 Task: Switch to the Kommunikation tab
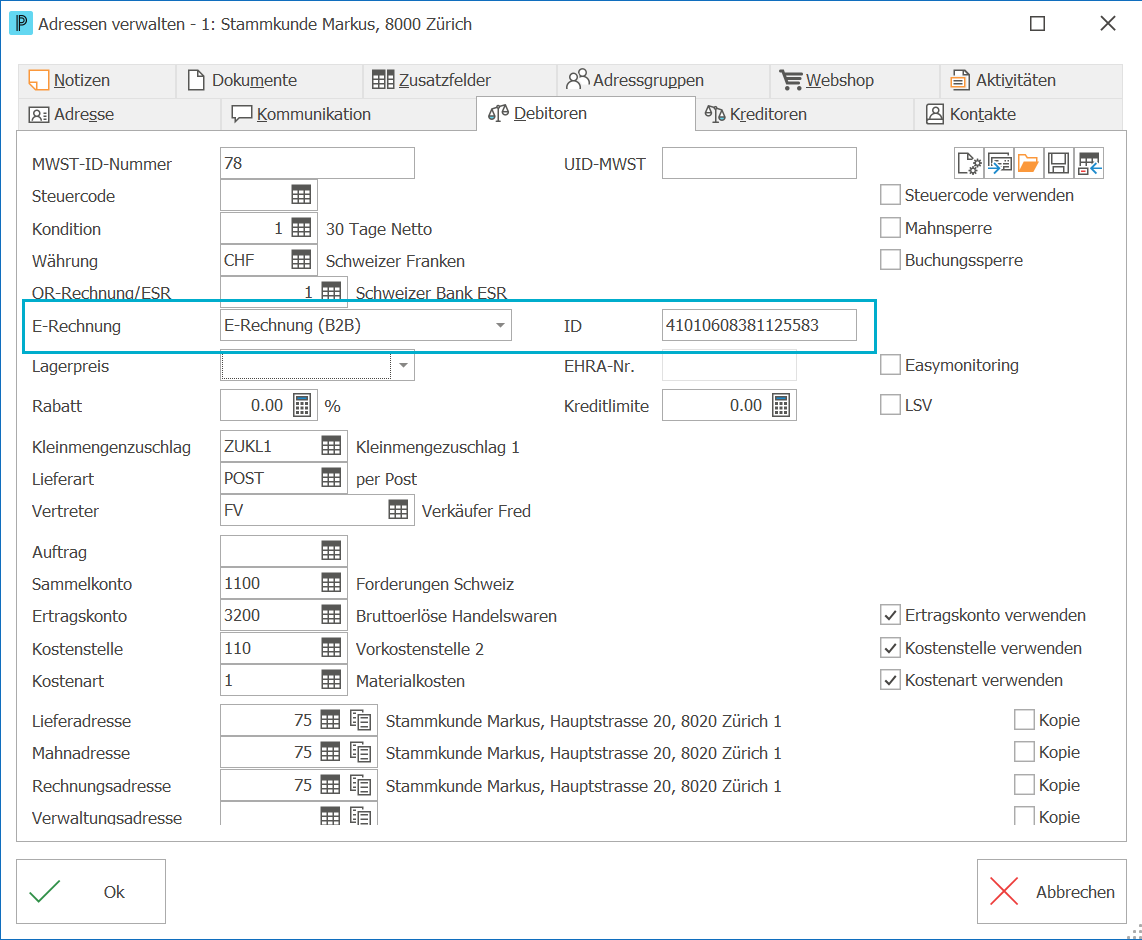click(x=349, y=114)
